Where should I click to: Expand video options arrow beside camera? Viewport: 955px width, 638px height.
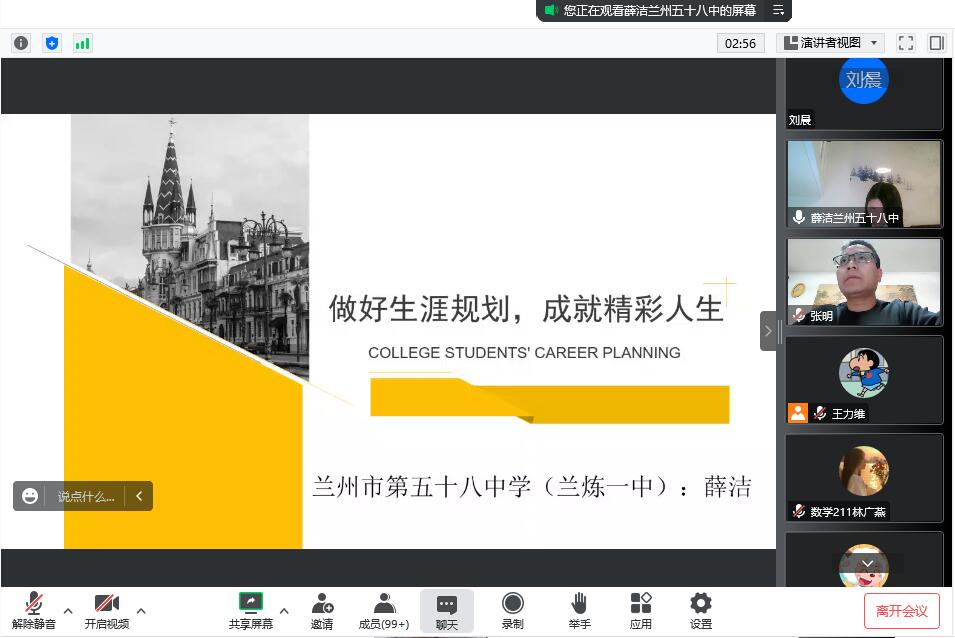point(141,611)
